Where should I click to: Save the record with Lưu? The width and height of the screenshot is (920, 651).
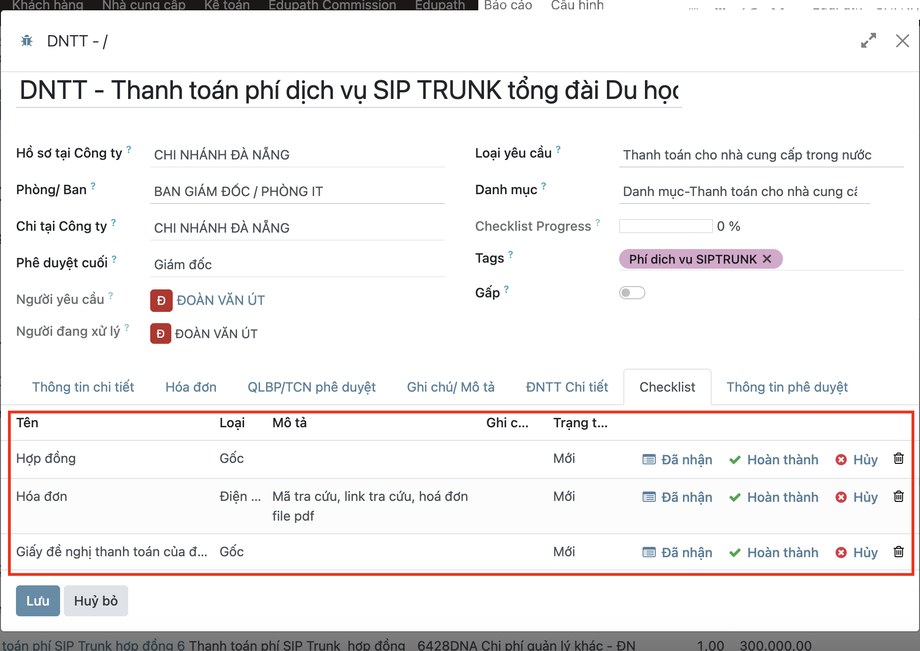(x=38, y=601)
